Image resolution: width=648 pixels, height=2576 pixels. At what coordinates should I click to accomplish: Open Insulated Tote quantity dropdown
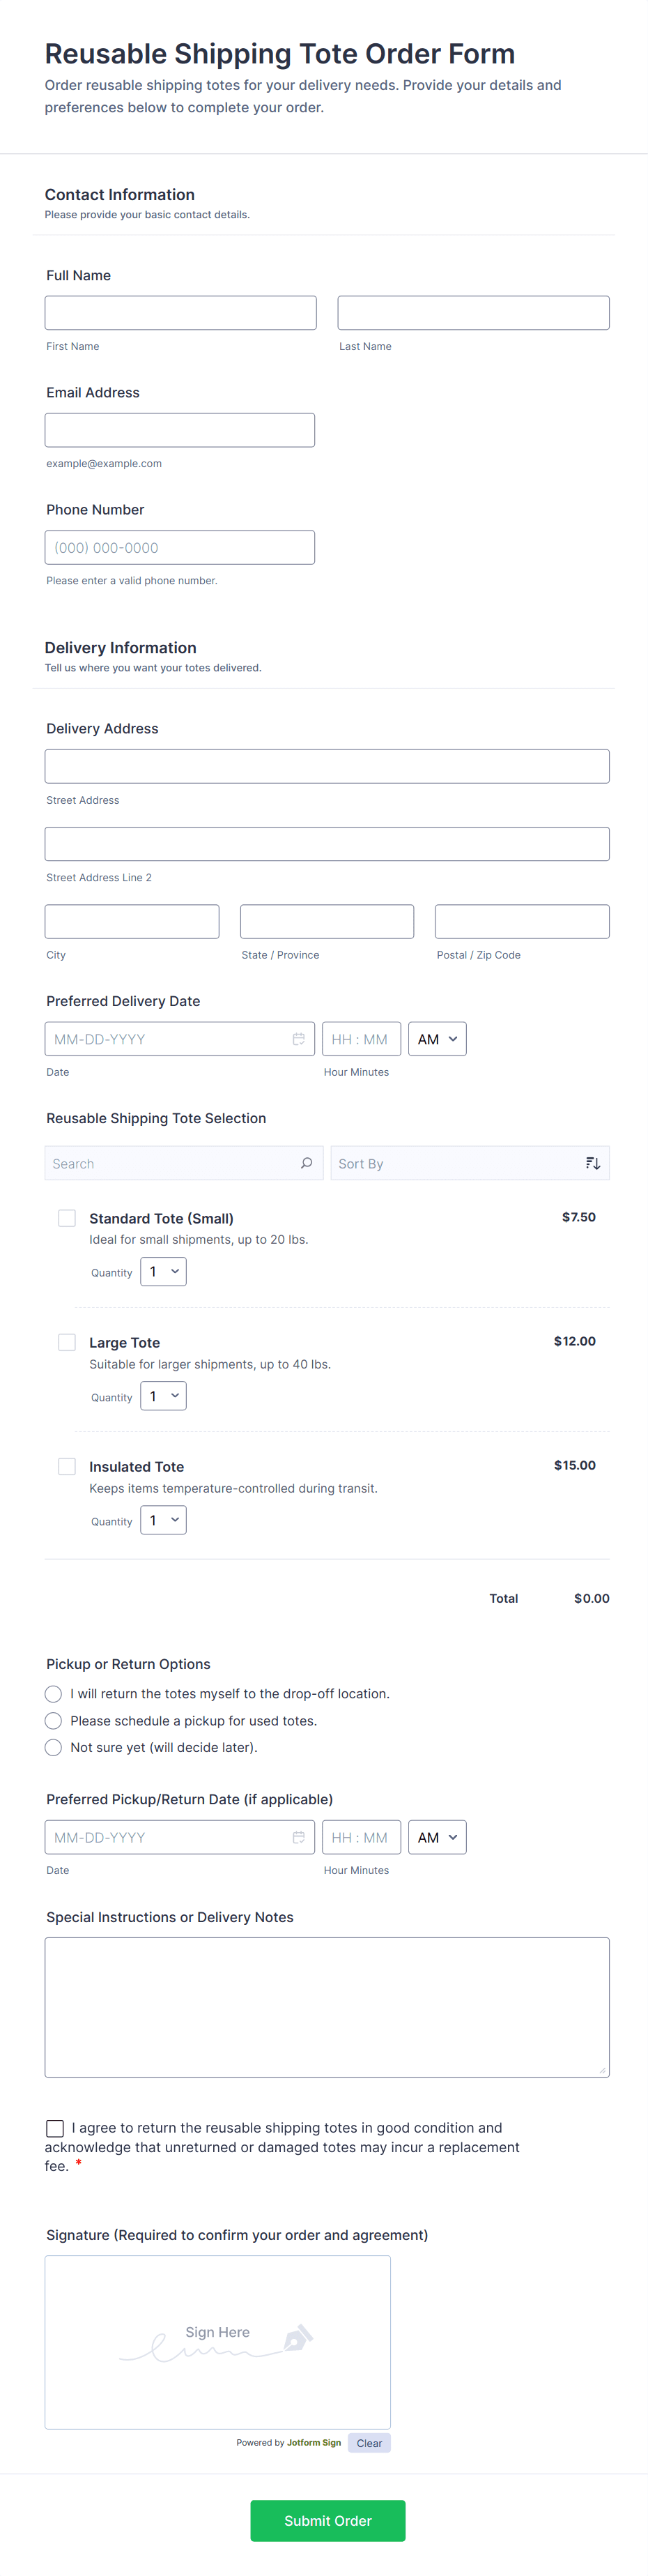tap(163, 1520)
